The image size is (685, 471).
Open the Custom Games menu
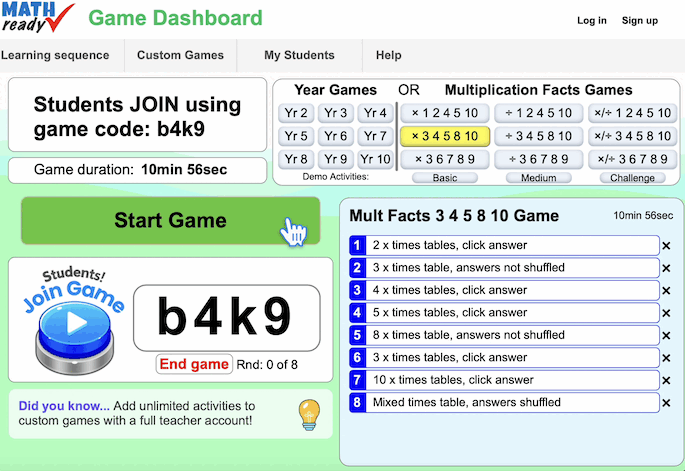tap(180, 55)
